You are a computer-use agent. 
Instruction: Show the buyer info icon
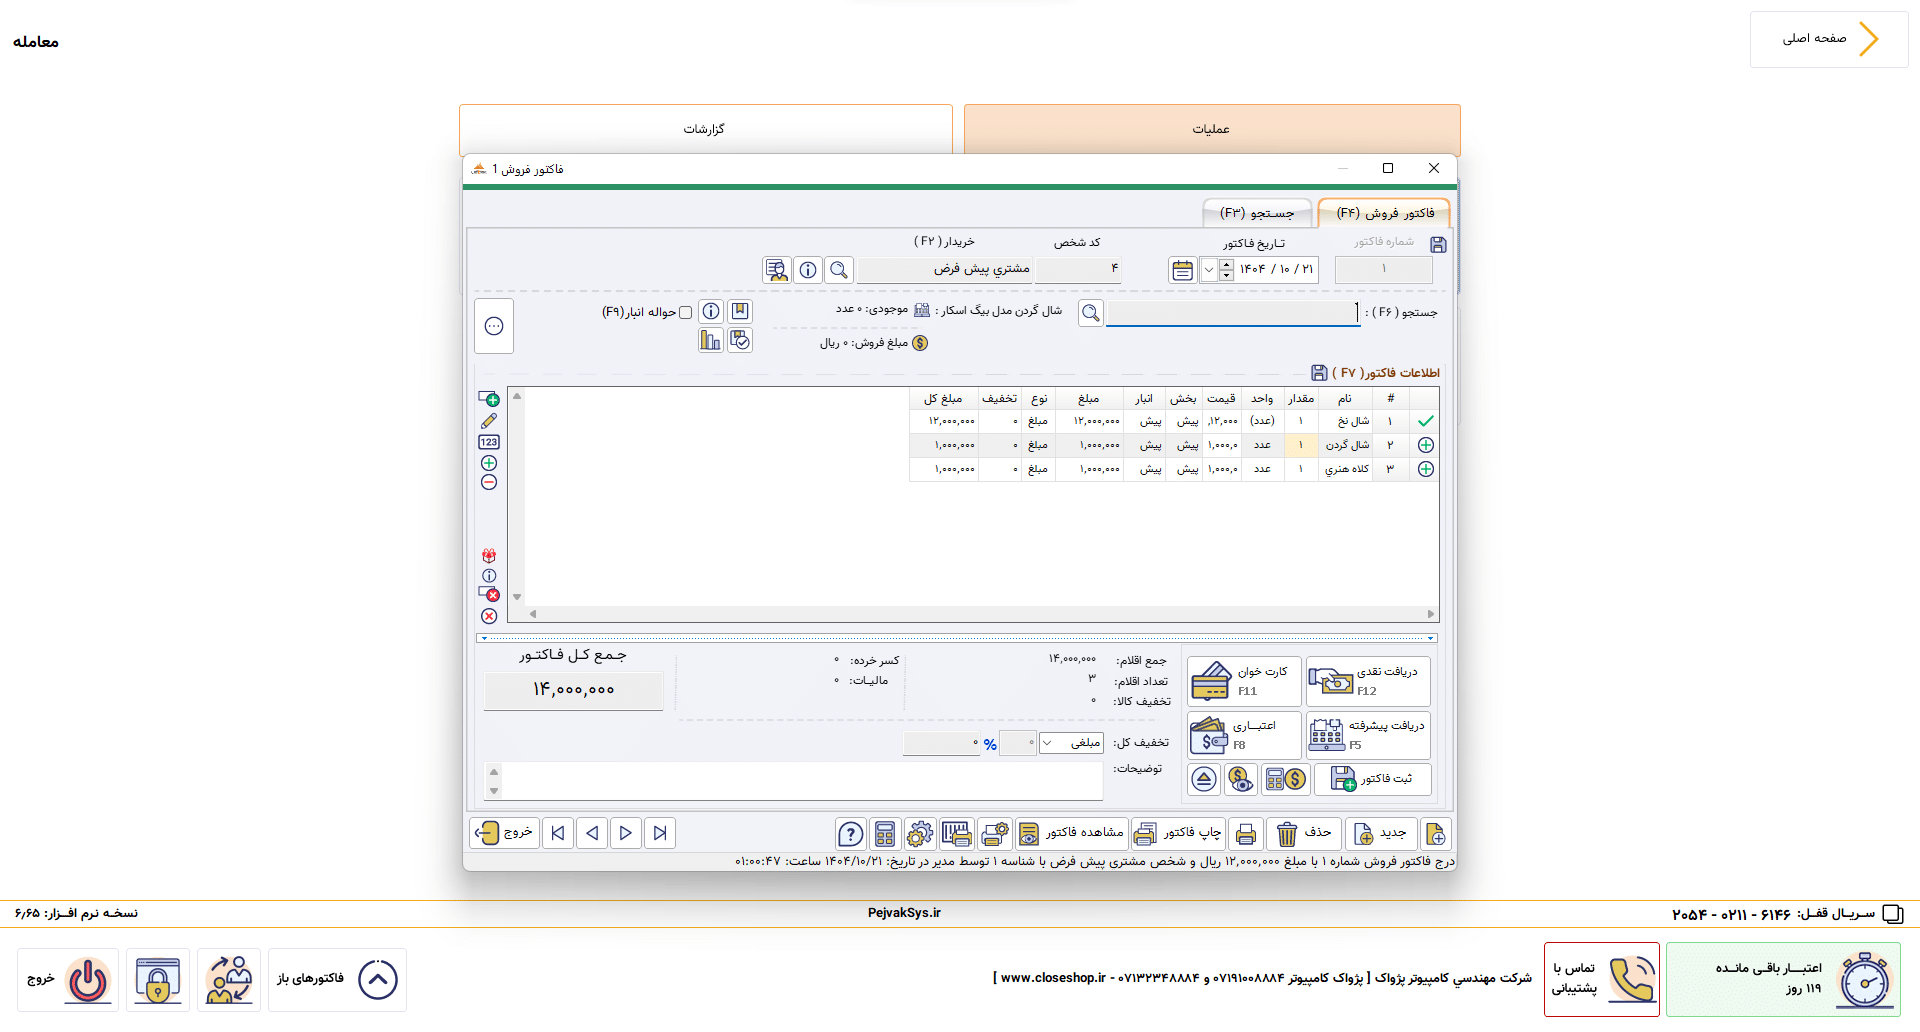(808, 270)
